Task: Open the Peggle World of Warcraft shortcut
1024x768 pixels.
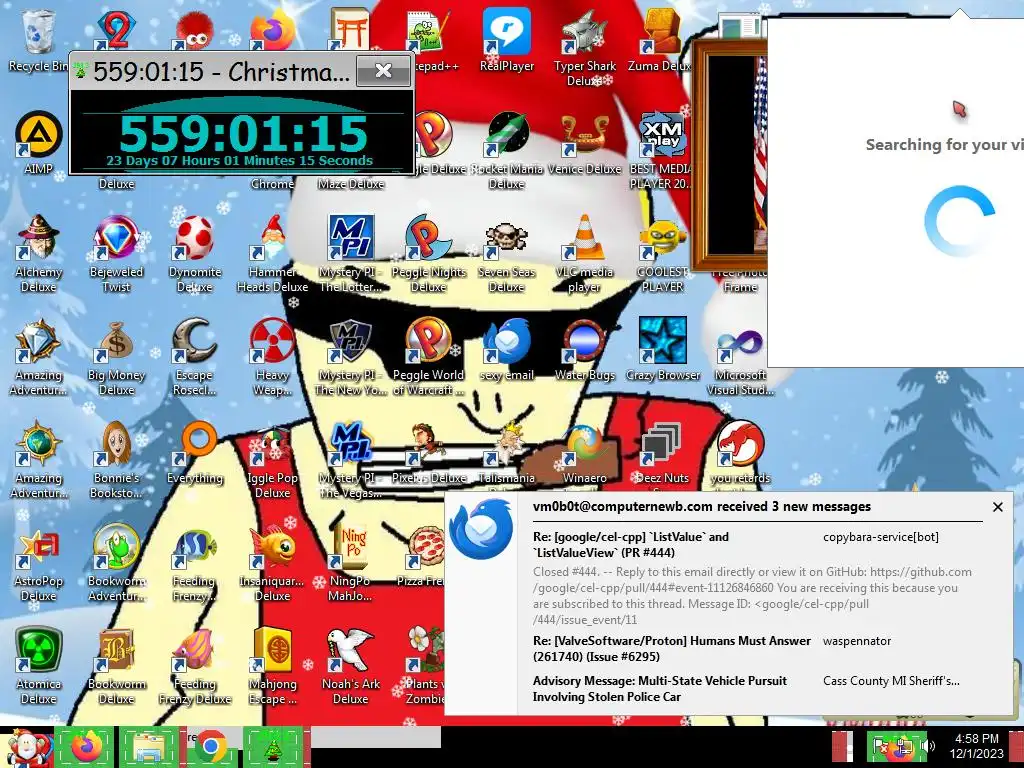Action: 428,355
